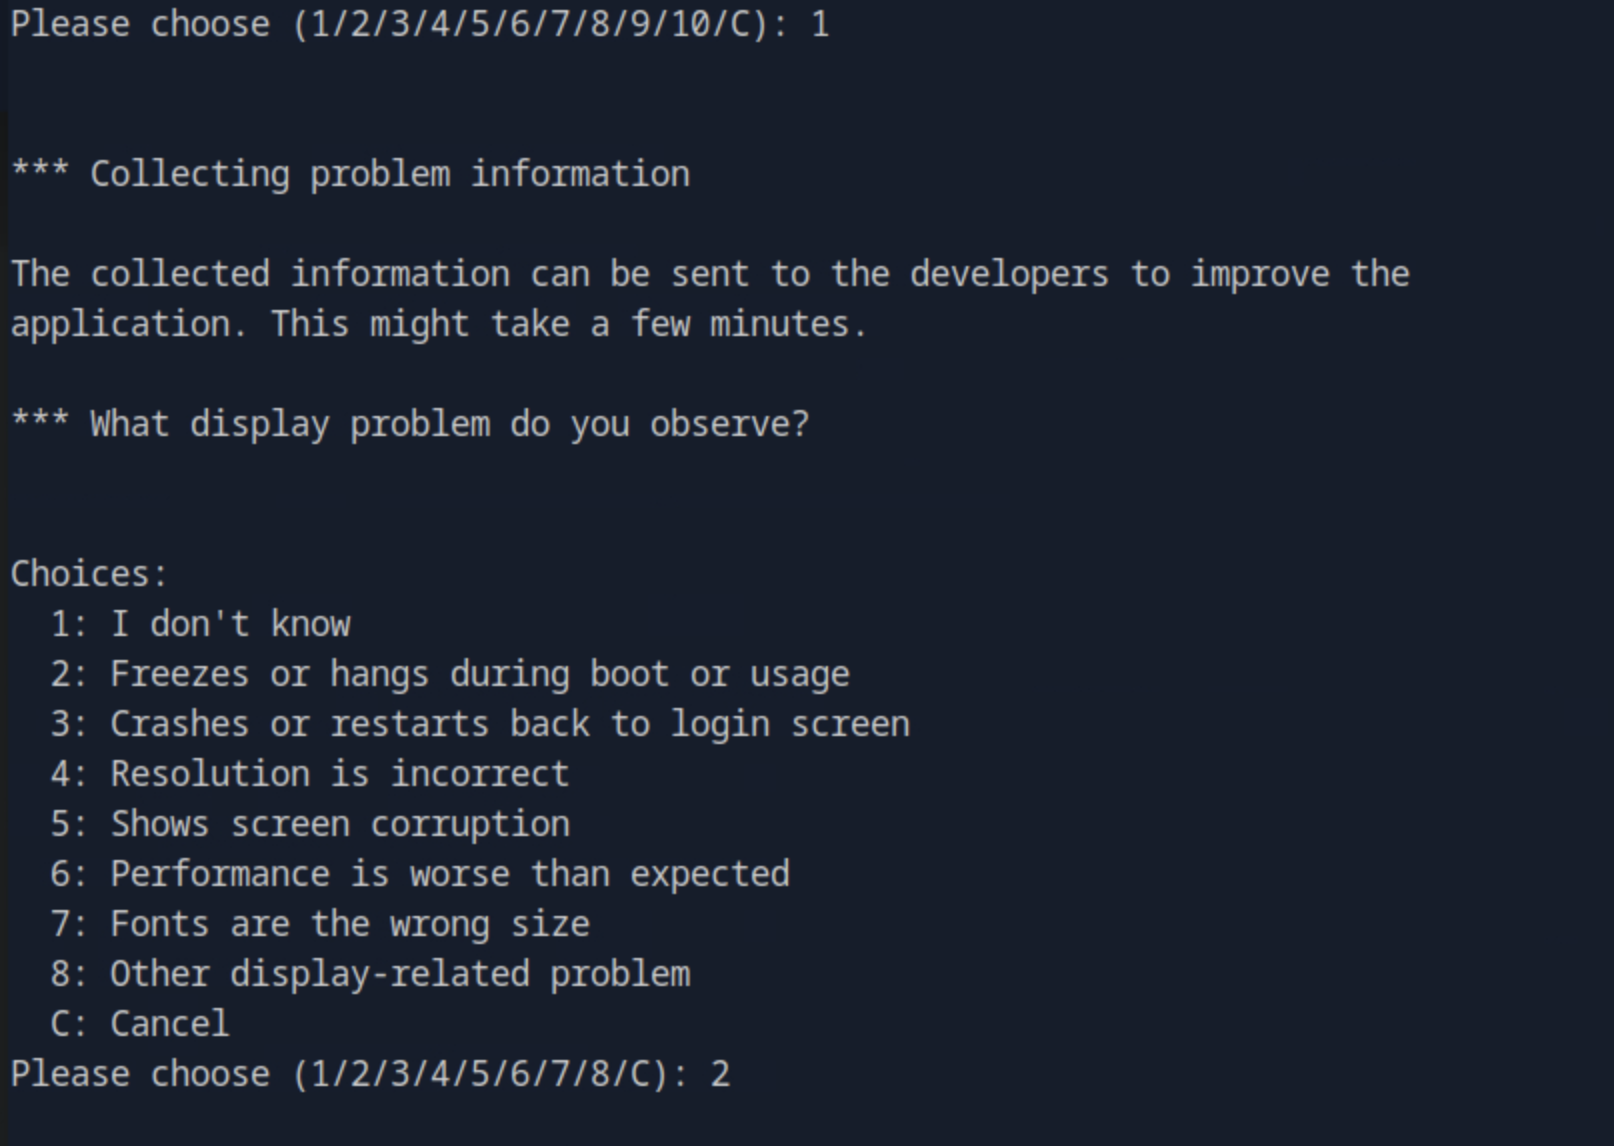Screen dimensions: 1614x1146
Task: Click the top prompt answer "1"
Action: pyautogui.click(x=820, y=24)
